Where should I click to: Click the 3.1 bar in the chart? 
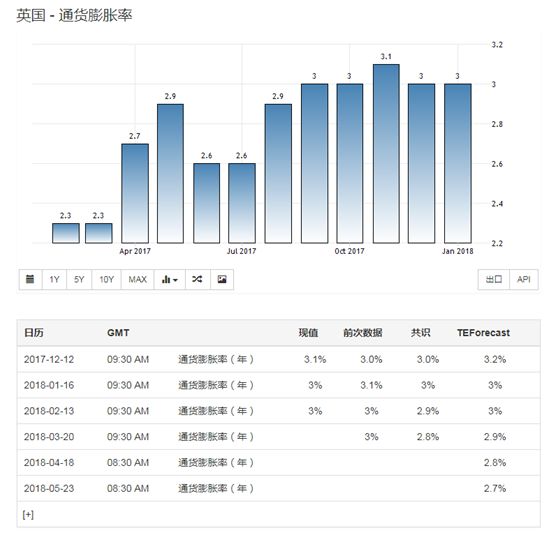click(x=386, y=154)
